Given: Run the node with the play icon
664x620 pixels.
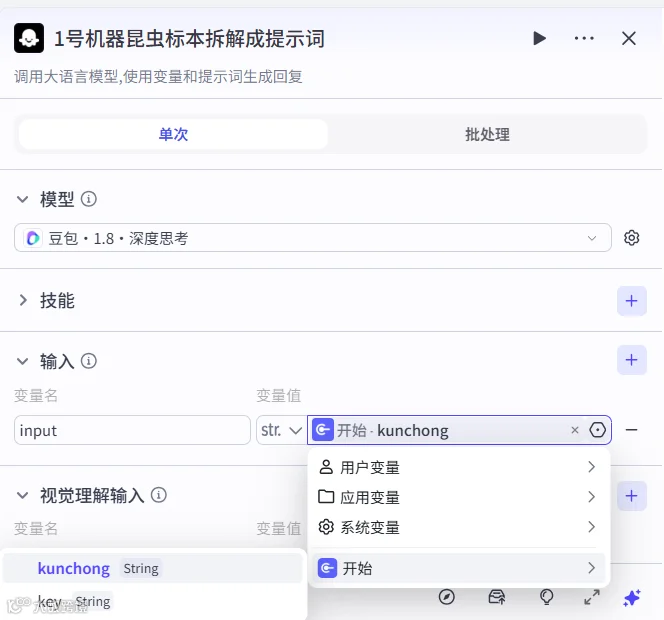Looking at the screenshot, I should click(x=539, y=39).
